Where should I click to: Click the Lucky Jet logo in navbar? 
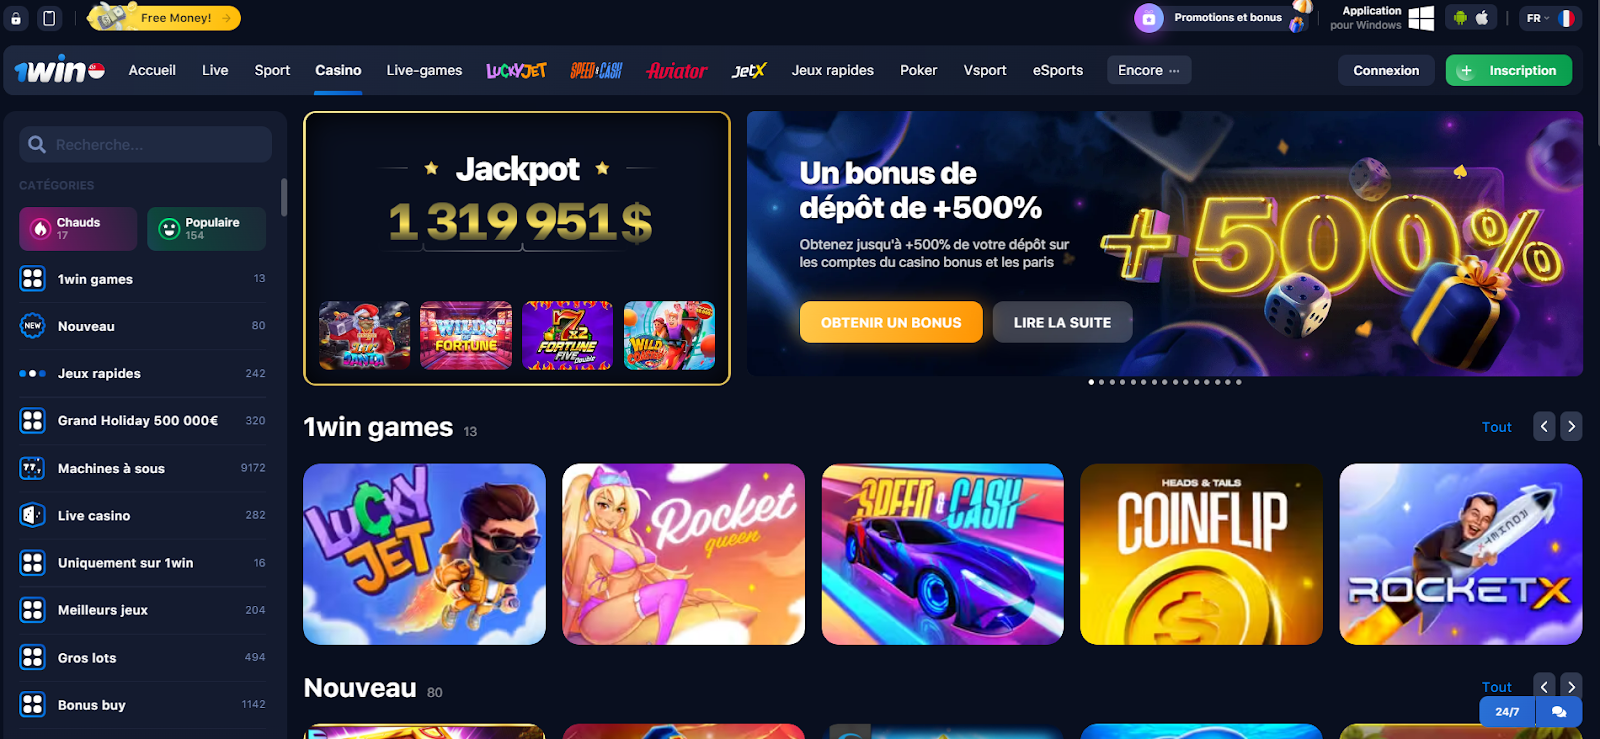[516, 70]
